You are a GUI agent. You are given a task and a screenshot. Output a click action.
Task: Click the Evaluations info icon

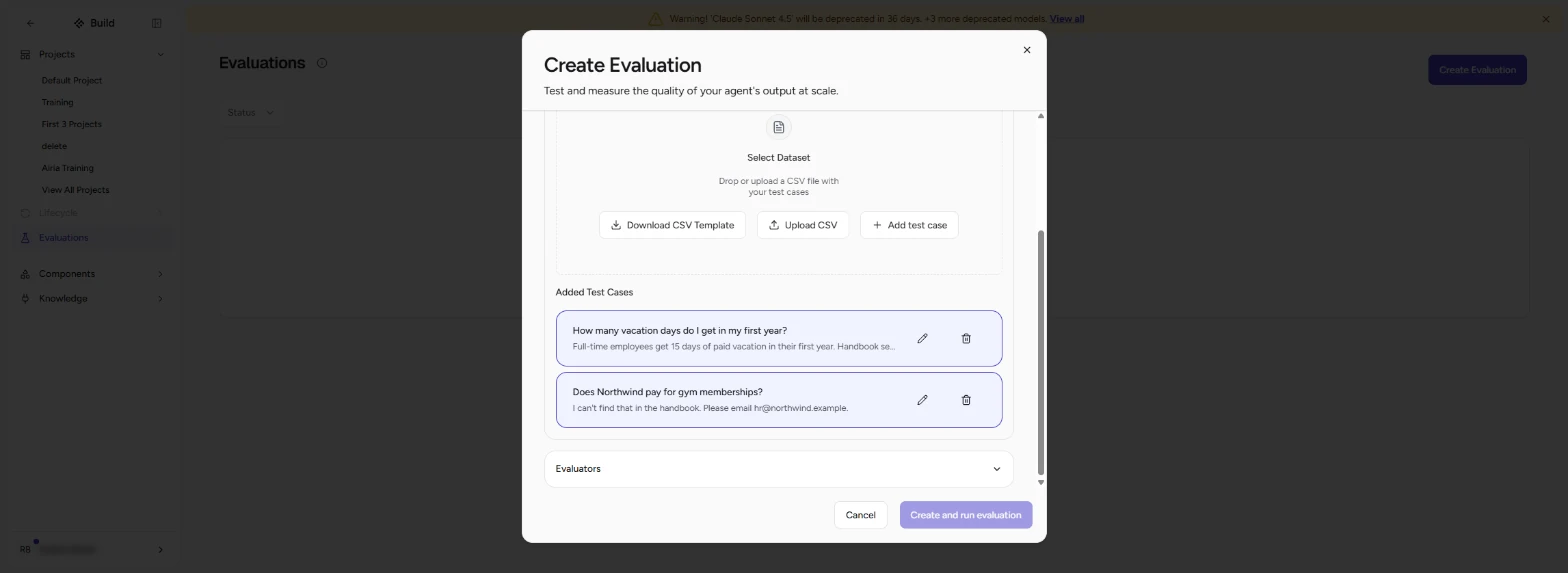pyautogui.click(x=322, y=63)
